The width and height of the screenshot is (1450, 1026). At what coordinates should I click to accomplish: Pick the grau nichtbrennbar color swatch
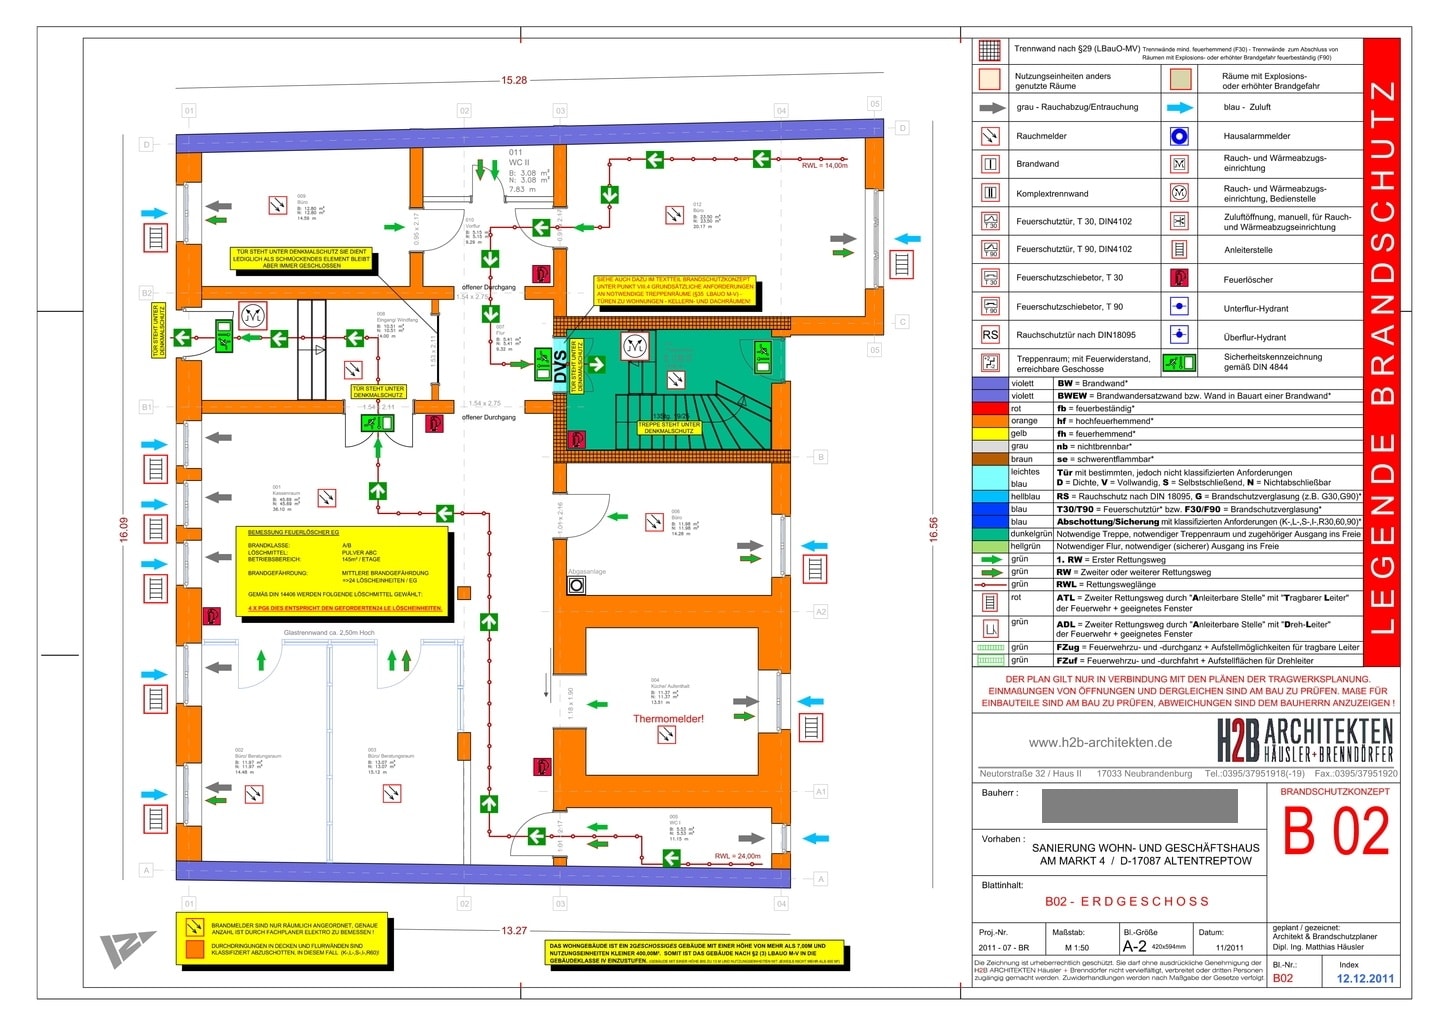(x=990, y=446)
